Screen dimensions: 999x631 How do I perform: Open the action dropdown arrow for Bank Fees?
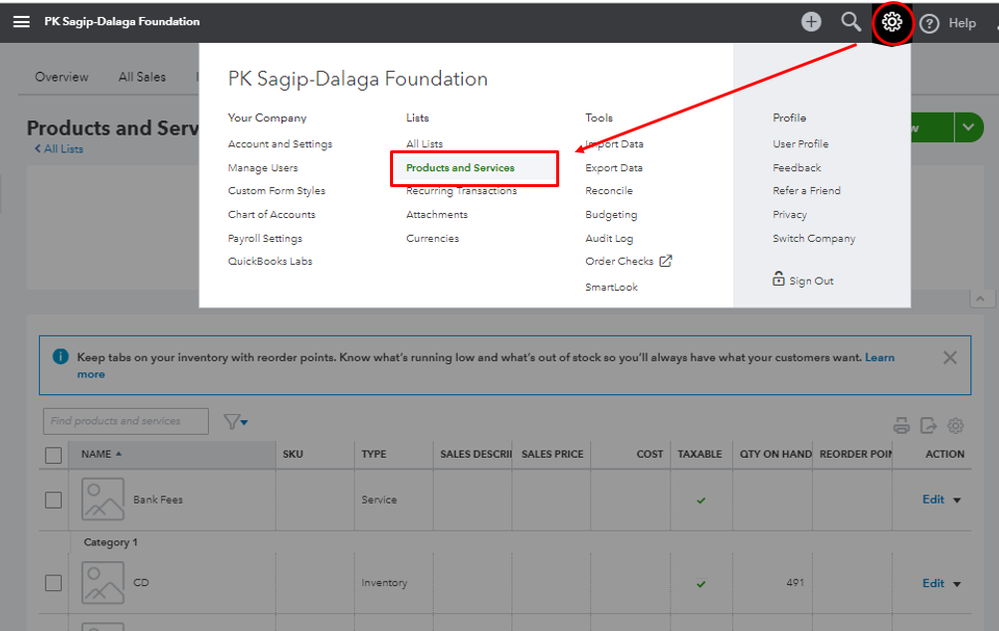click(957, 500)
